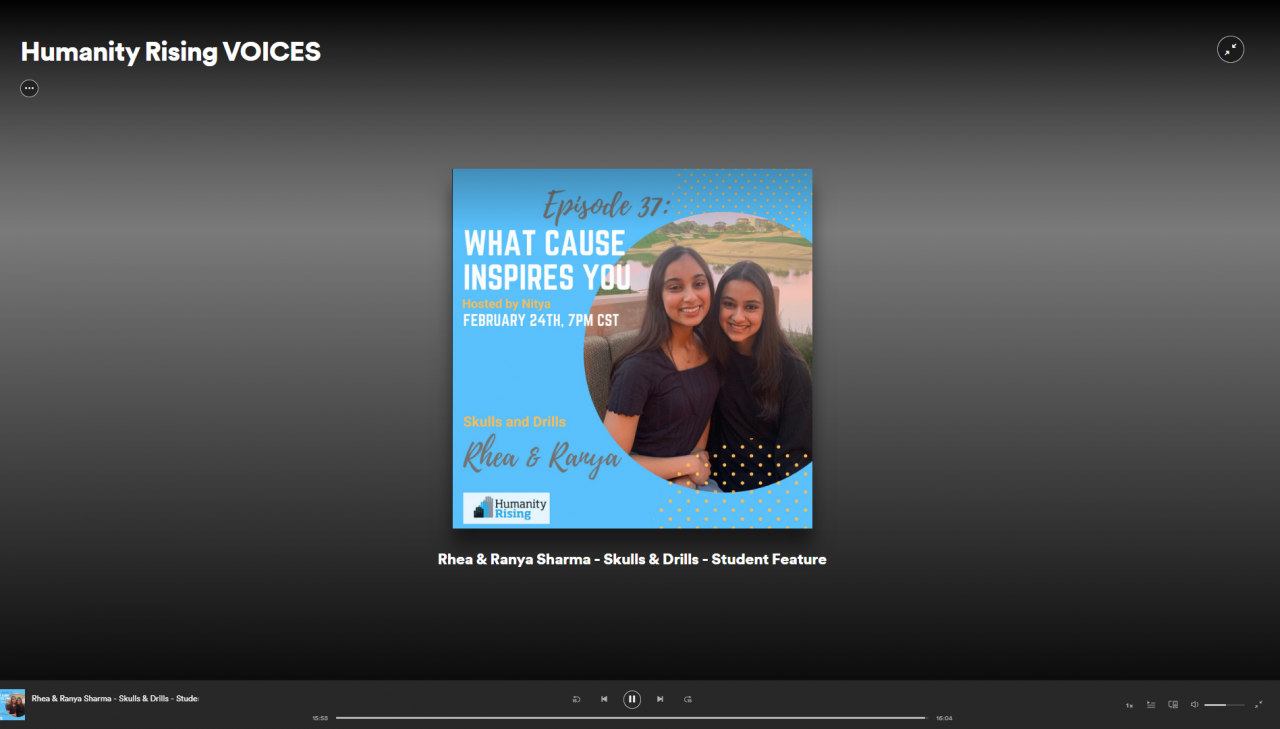1280x729 pixels.
Task: Mute the volume speaker icon
Action: [x=1194, y=704]
